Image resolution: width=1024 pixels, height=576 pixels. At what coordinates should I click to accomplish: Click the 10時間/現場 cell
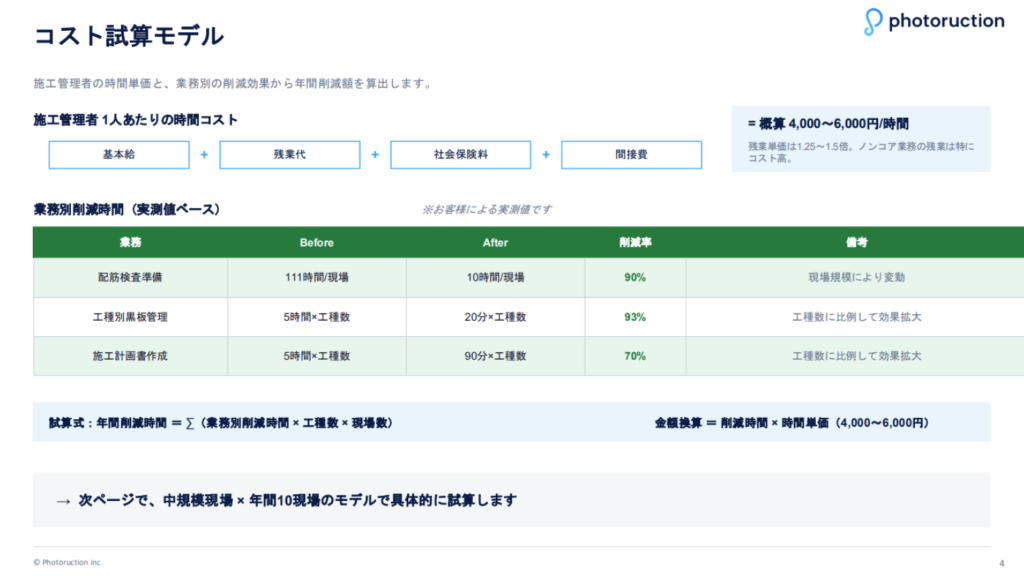[495, 278]
